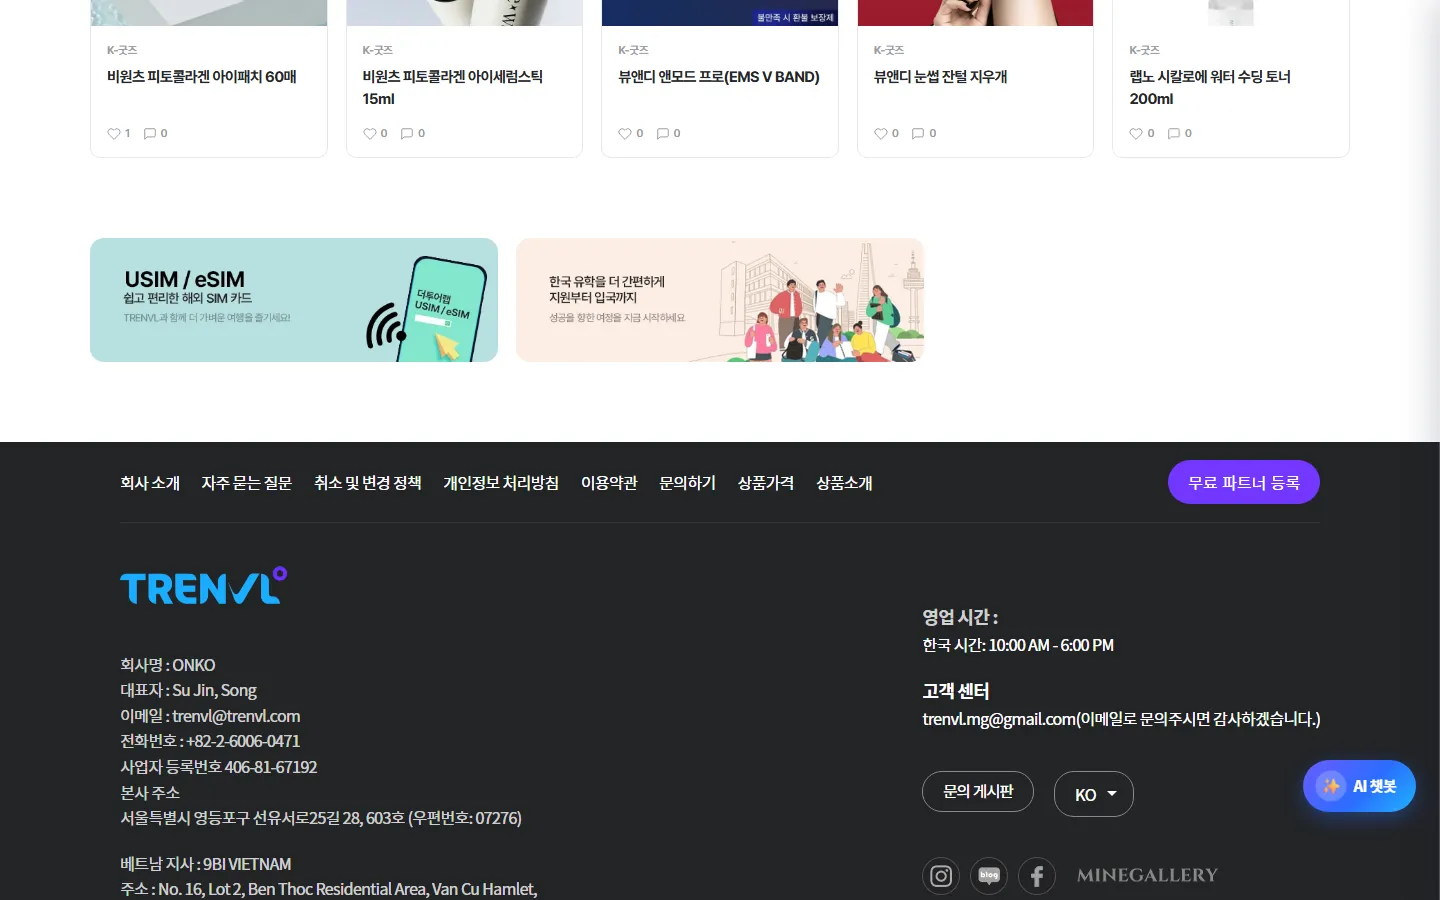Open 취소 및 변경 정책 link
Viewport: 1440px width, 900px height.
368,483
